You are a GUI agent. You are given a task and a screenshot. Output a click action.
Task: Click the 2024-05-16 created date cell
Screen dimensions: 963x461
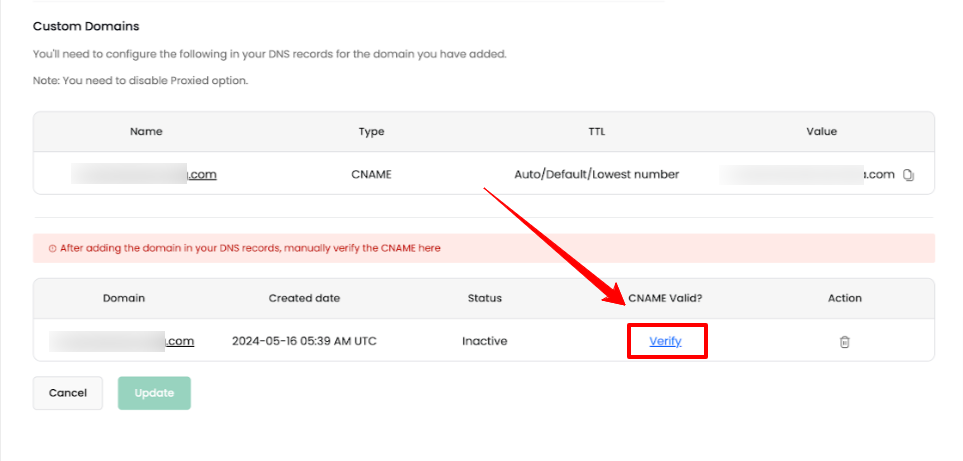point(304,341)
